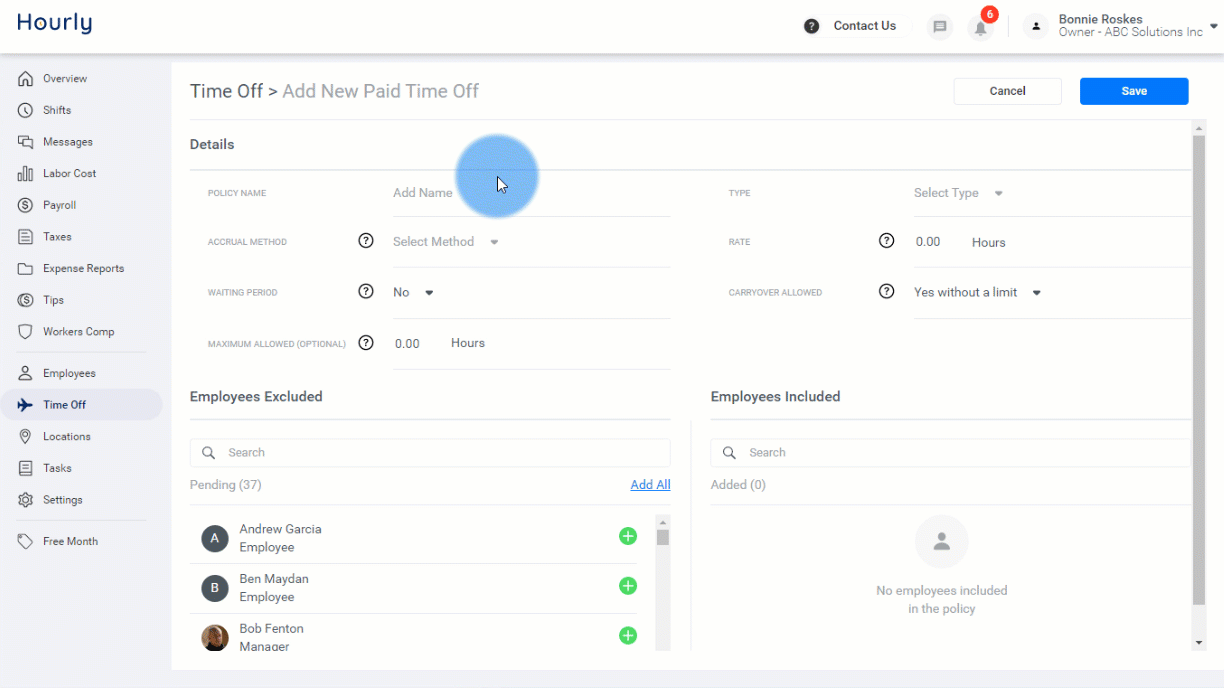Add Andrew Garcia with the green plus
Image resolution: width=1224 pixels, height=688 pixels.
click(x=628, y=537)
